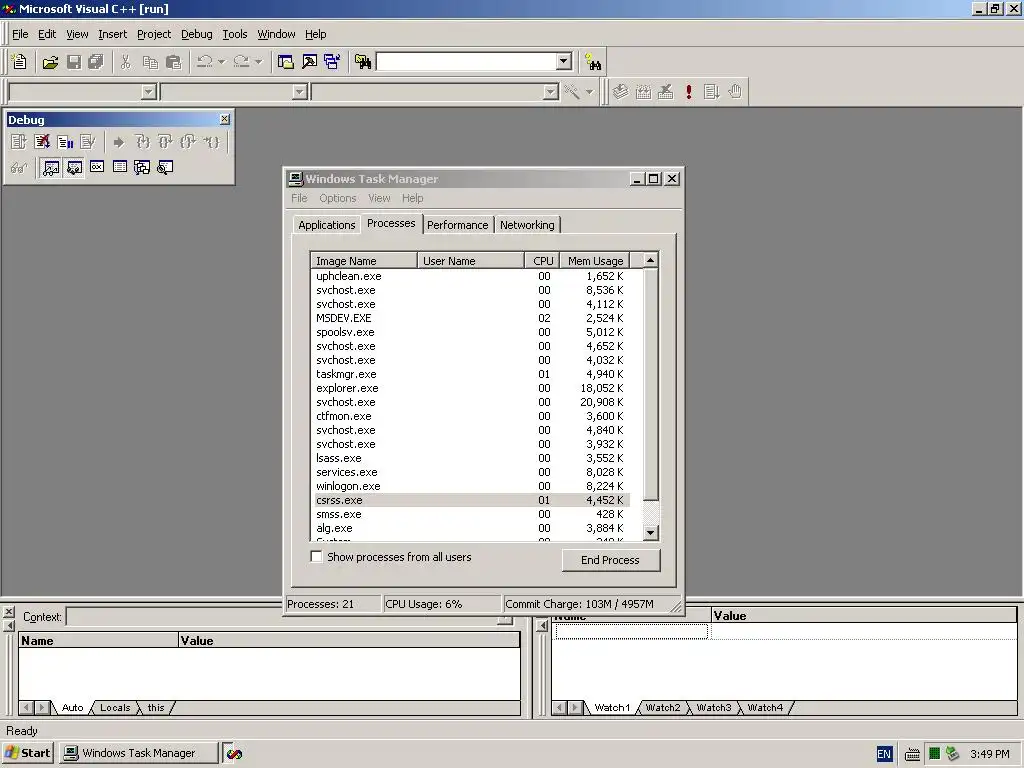Viewport: 1024px width, 768px height.
Task: Switch to the Performance tab
Action: coord(457,225)
